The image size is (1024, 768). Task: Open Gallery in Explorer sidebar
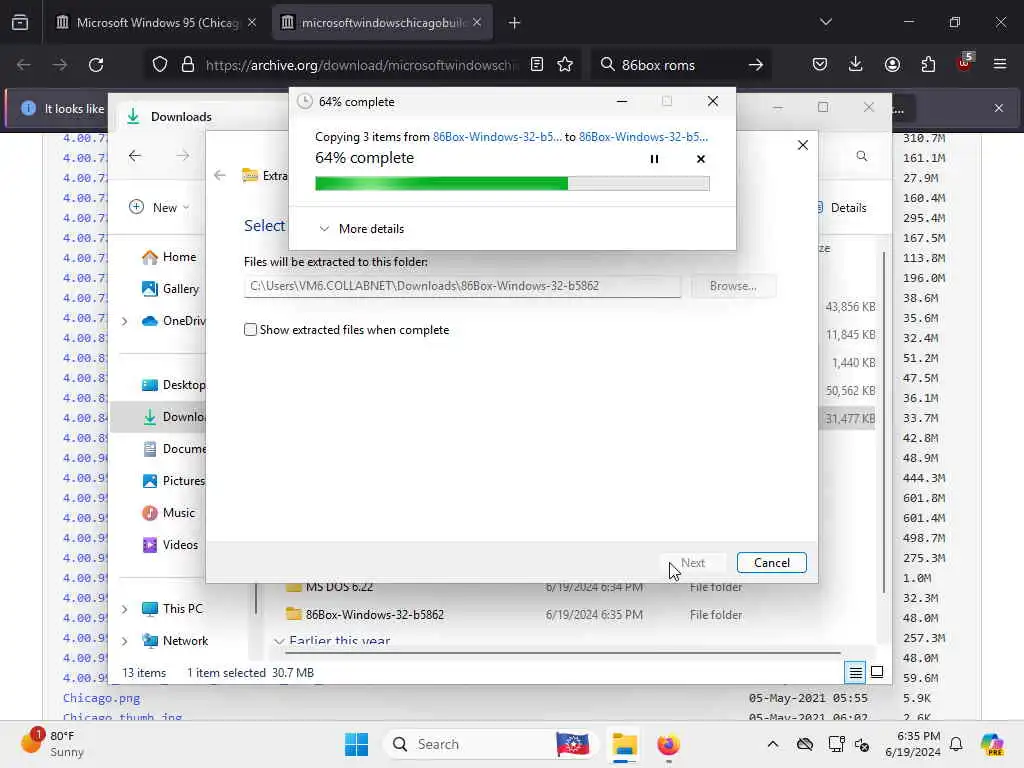(170, 289)
